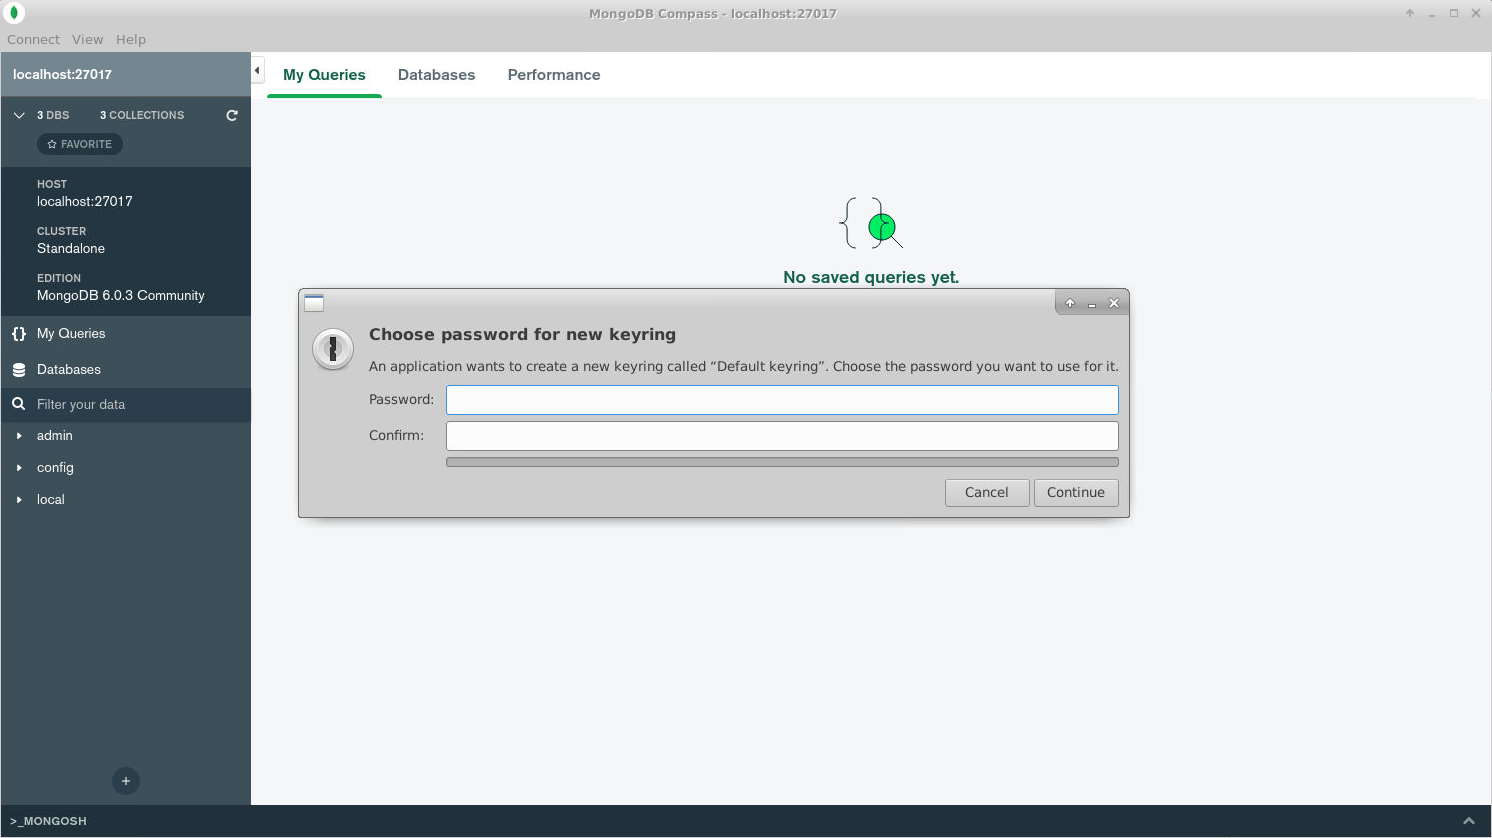Click 'Choose password for new keyring' heading
1492x838 pixels.
pyautogui.click(x=522, y=334)
